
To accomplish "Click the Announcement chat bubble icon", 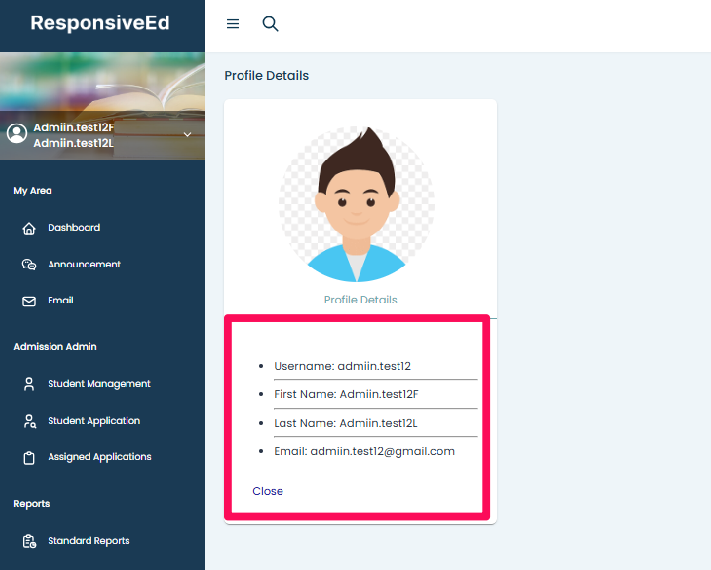I will [x=29, y=265].
